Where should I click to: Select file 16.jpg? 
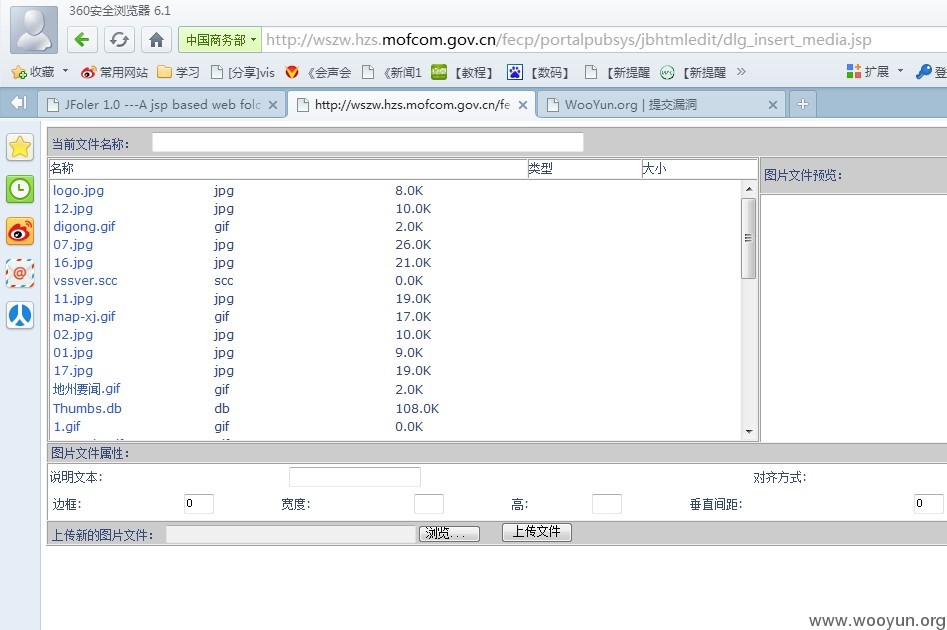point(73,263)
